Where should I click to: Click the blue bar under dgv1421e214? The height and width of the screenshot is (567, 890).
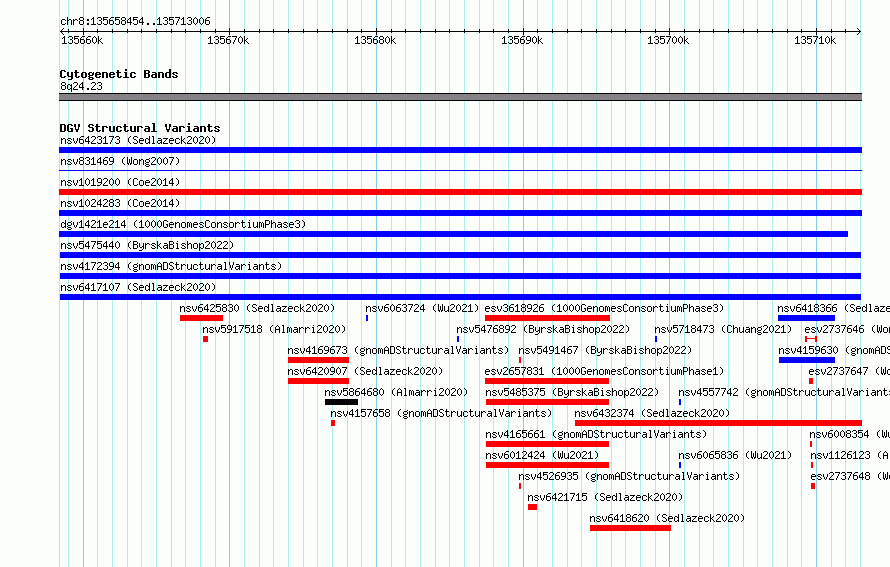point(454,234)
